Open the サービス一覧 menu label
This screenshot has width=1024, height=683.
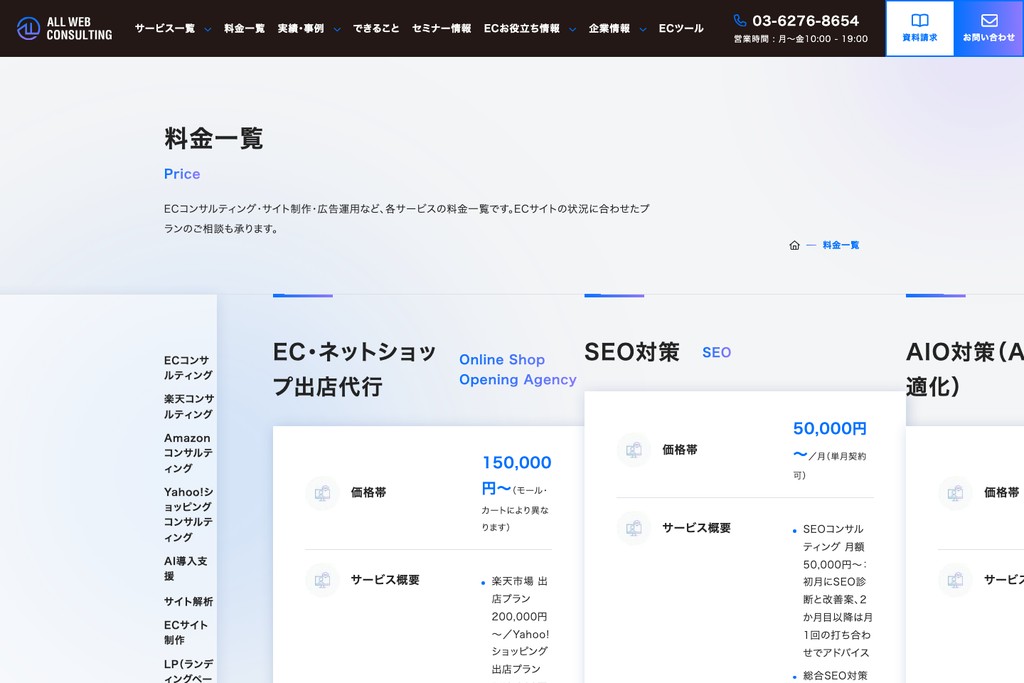tap(165, 28)
